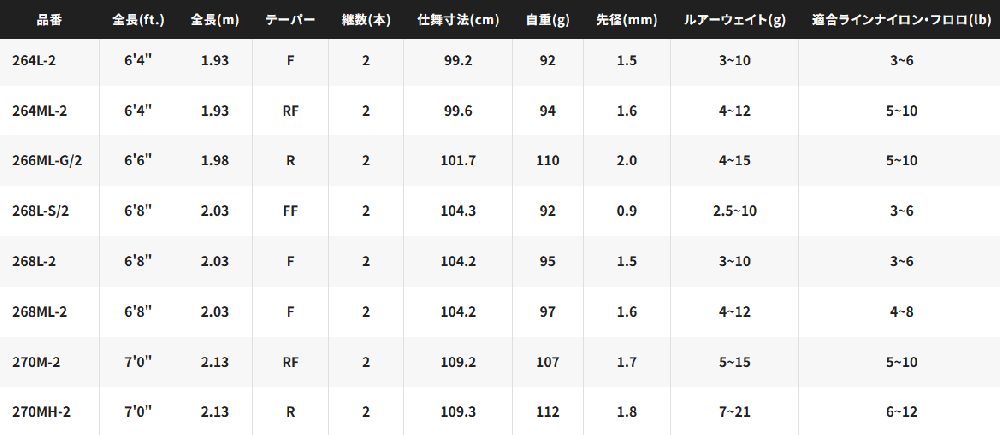Select the 268ML-2 model cell

click(40, 312)
